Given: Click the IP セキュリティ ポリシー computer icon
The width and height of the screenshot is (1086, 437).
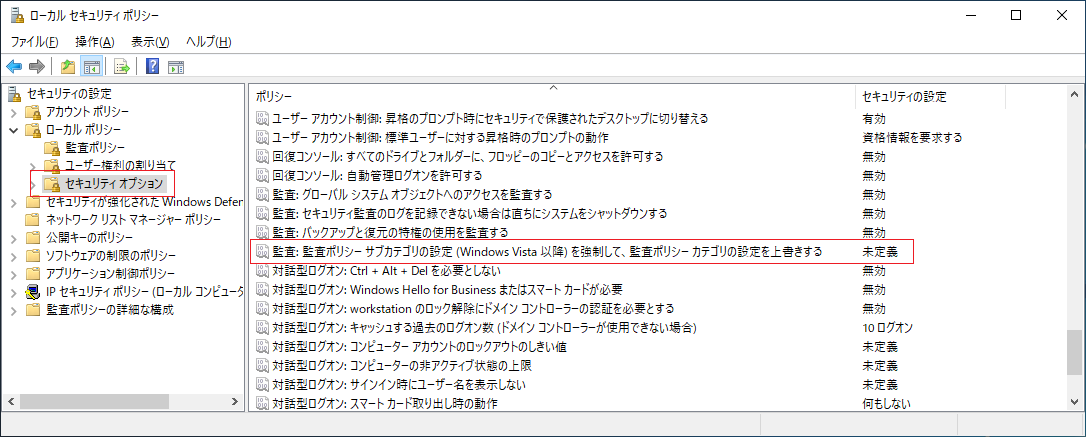Looking at the screenshot, I should click(x=33, y=291).
